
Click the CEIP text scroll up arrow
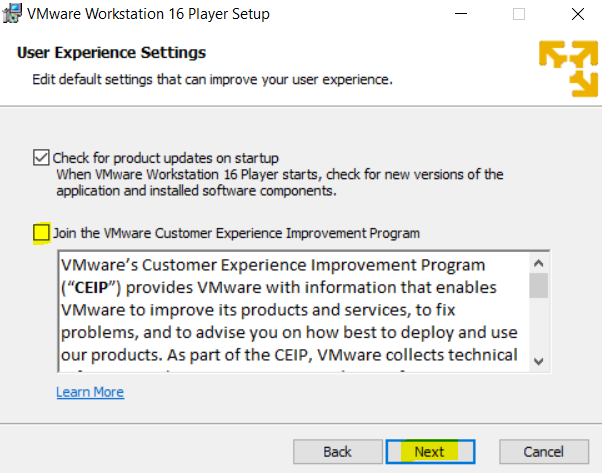pos(539,263)
